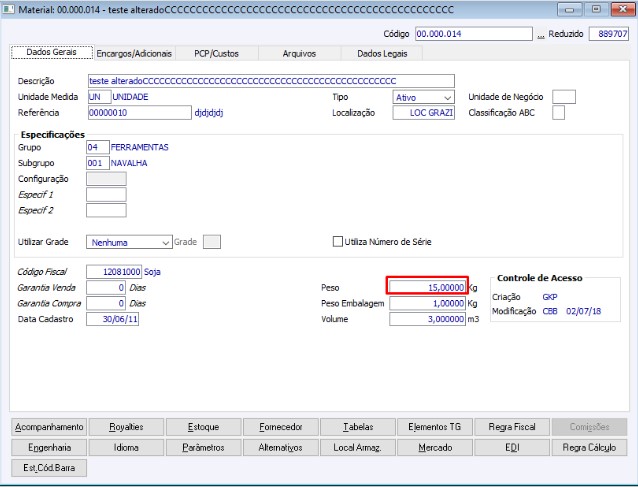Click the FERRAMENTAS group name text

click(x=140, y=147)
